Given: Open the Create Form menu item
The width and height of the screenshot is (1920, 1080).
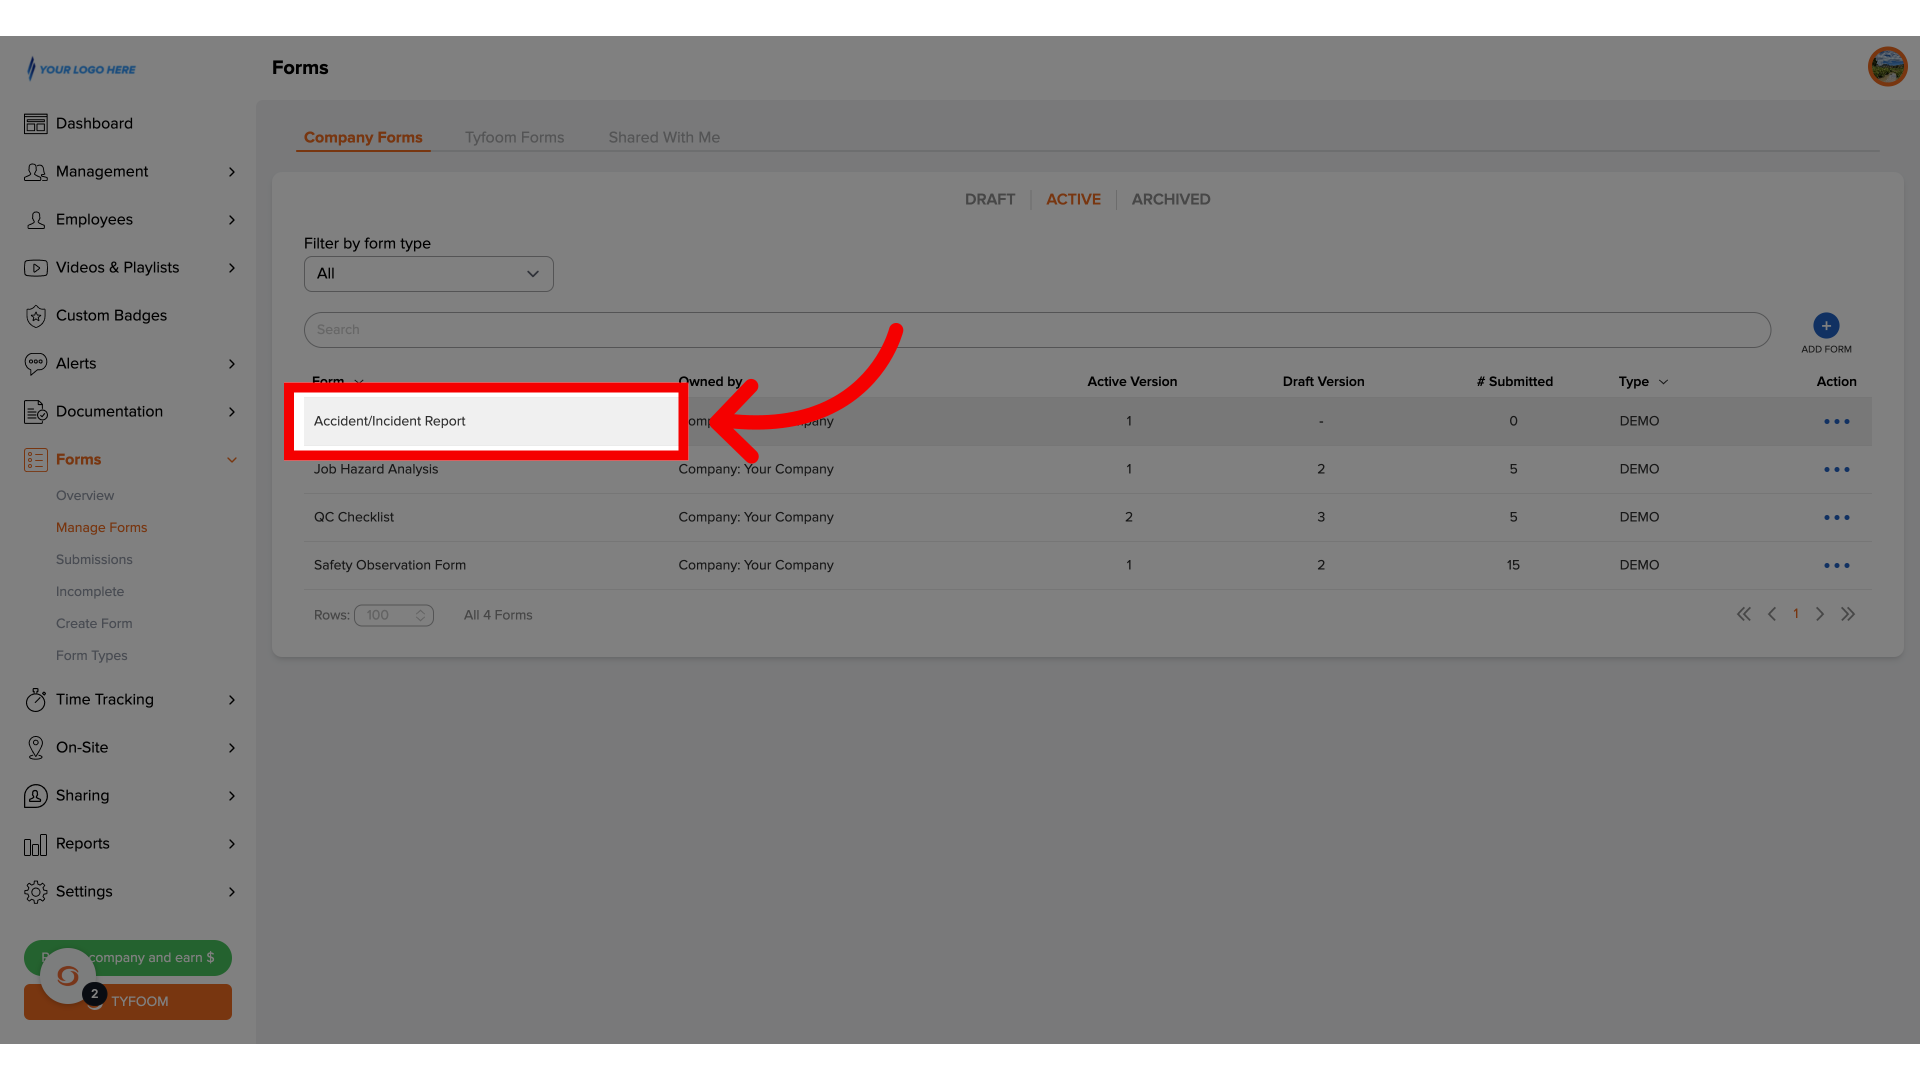Looking at the screenshot, I should [x=94, y=622].
